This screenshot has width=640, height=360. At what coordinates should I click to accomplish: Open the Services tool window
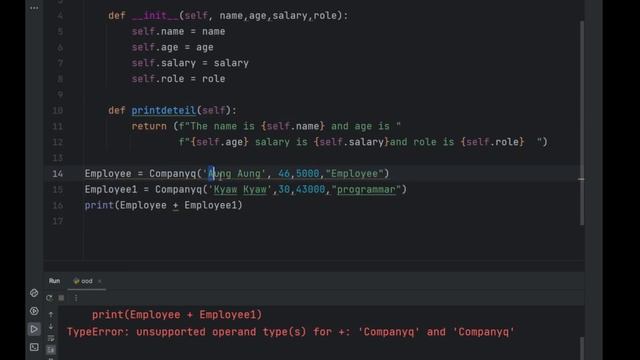coord(34,311)
